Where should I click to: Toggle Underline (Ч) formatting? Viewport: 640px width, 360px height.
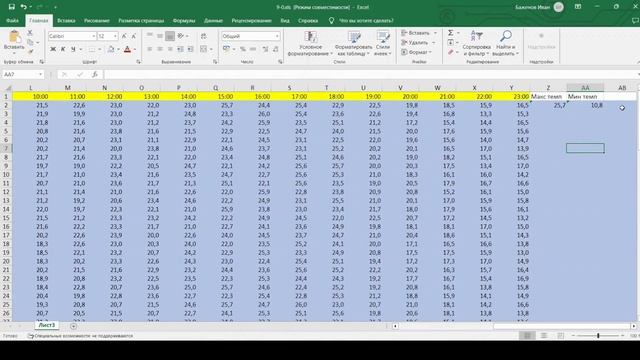point(73,49)
